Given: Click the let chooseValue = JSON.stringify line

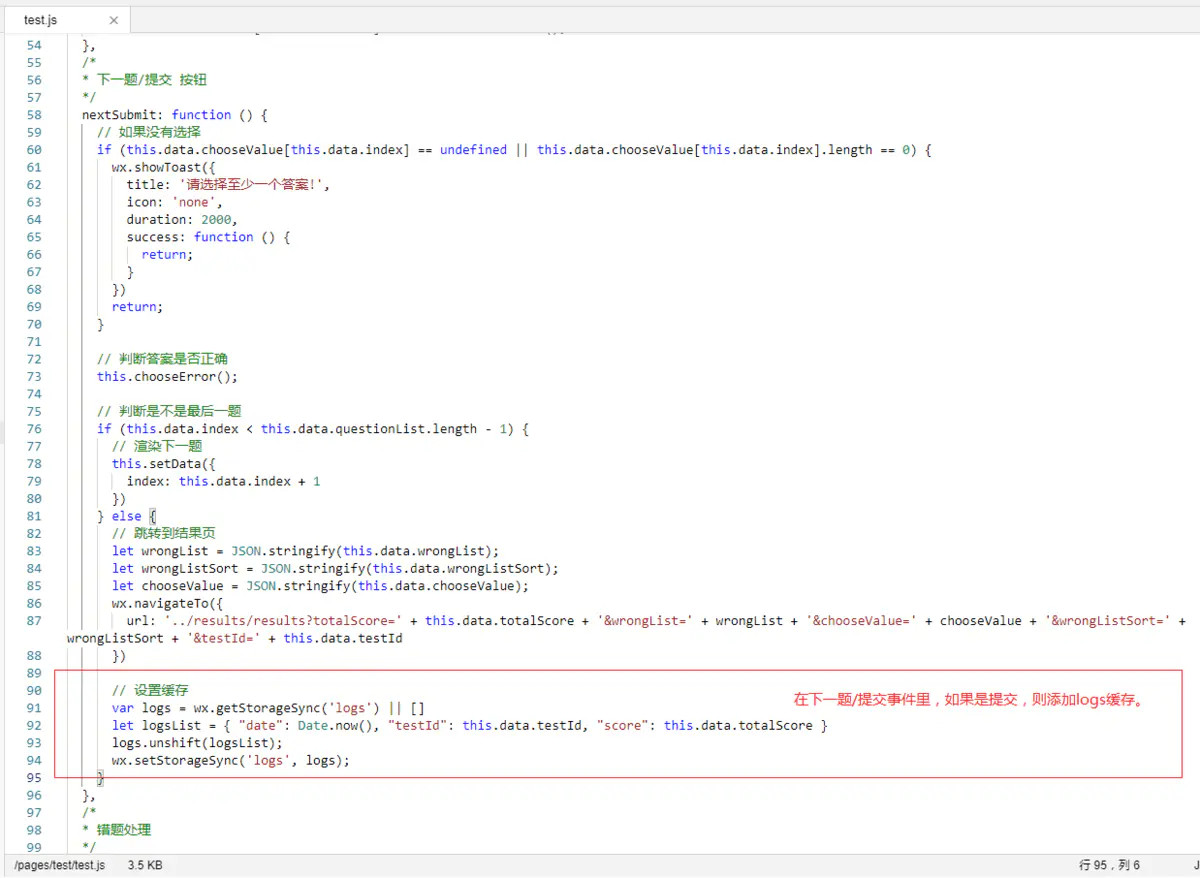Looking at the screenshot, I should click(320, 586).
